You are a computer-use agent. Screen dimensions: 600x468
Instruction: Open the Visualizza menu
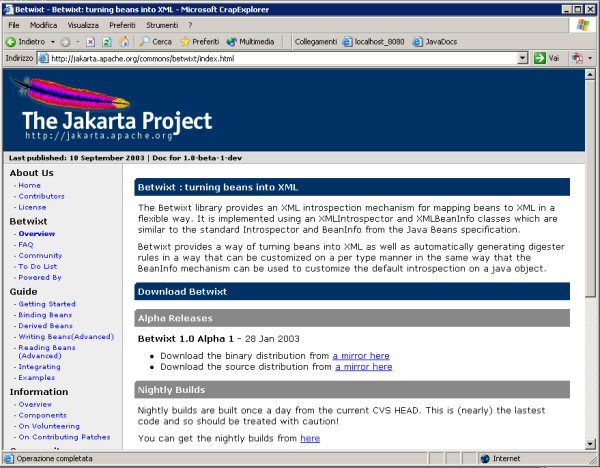click(x=83, y=25)
